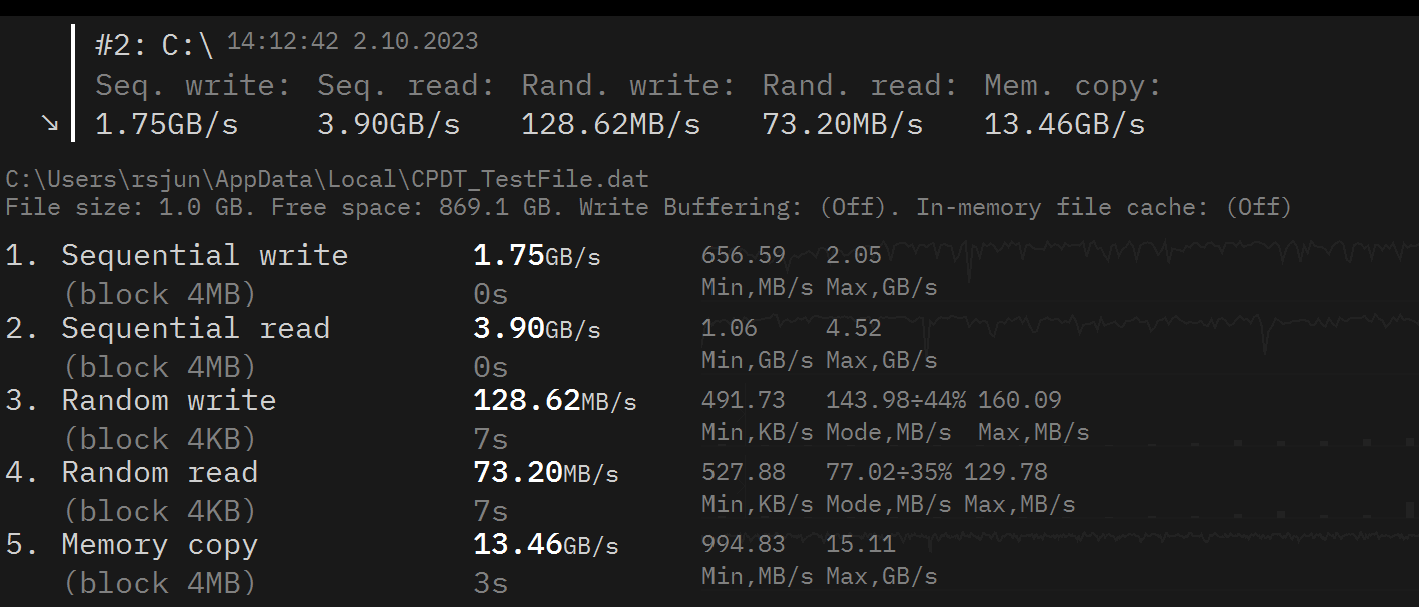
Task: Click the Random write mode value 143.98÷44%
Action: 895,400
